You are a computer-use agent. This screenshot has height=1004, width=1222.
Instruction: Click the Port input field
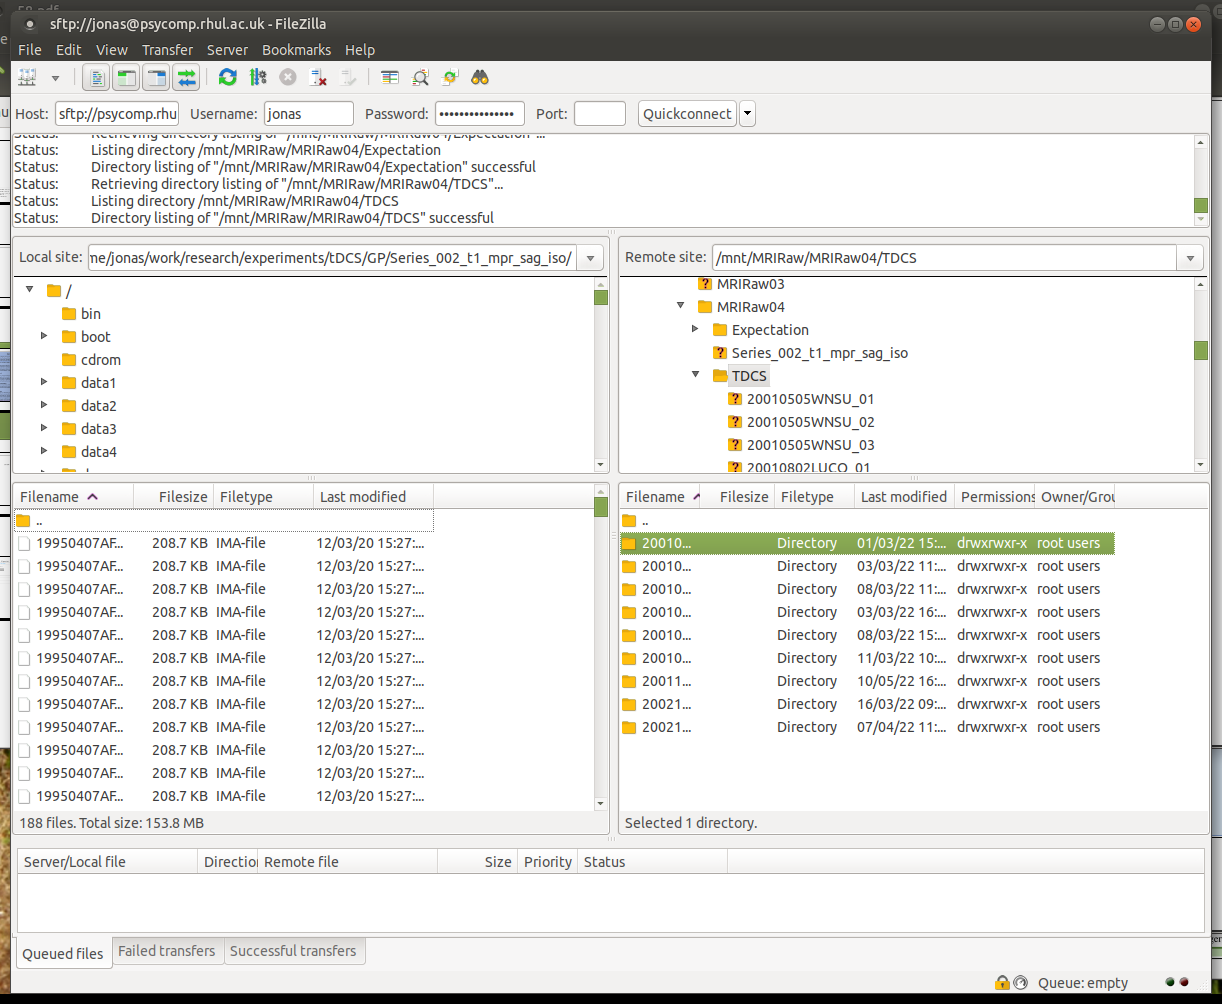[x=600, y=114]
